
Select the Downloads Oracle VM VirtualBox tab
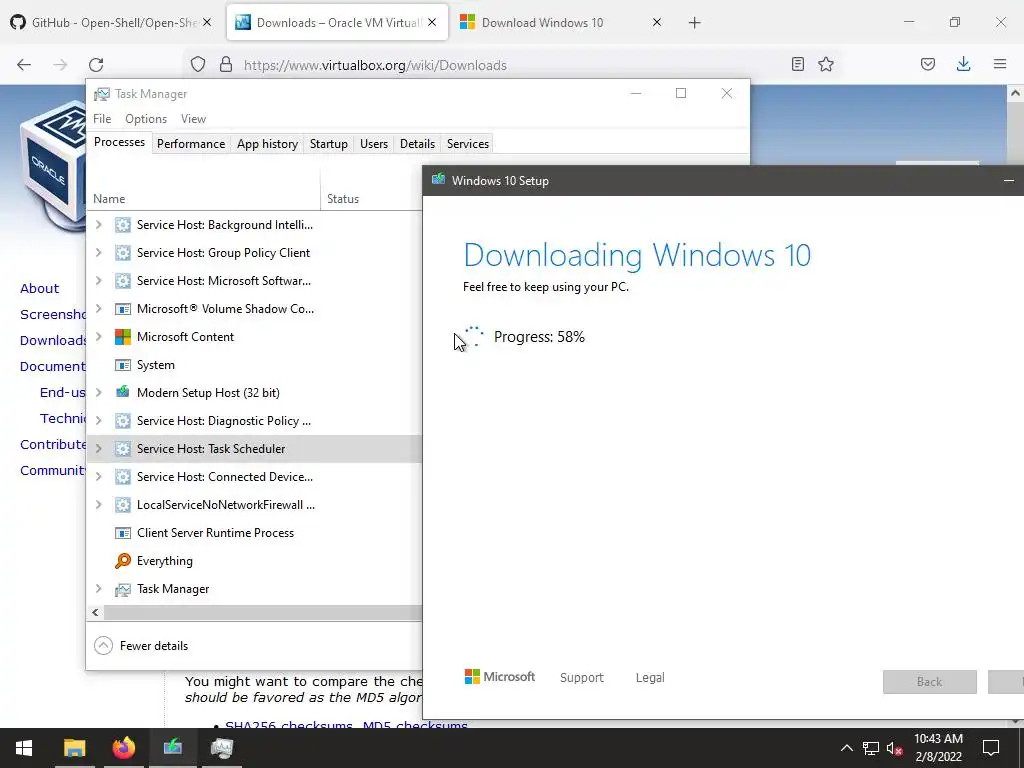coord(337,22)
